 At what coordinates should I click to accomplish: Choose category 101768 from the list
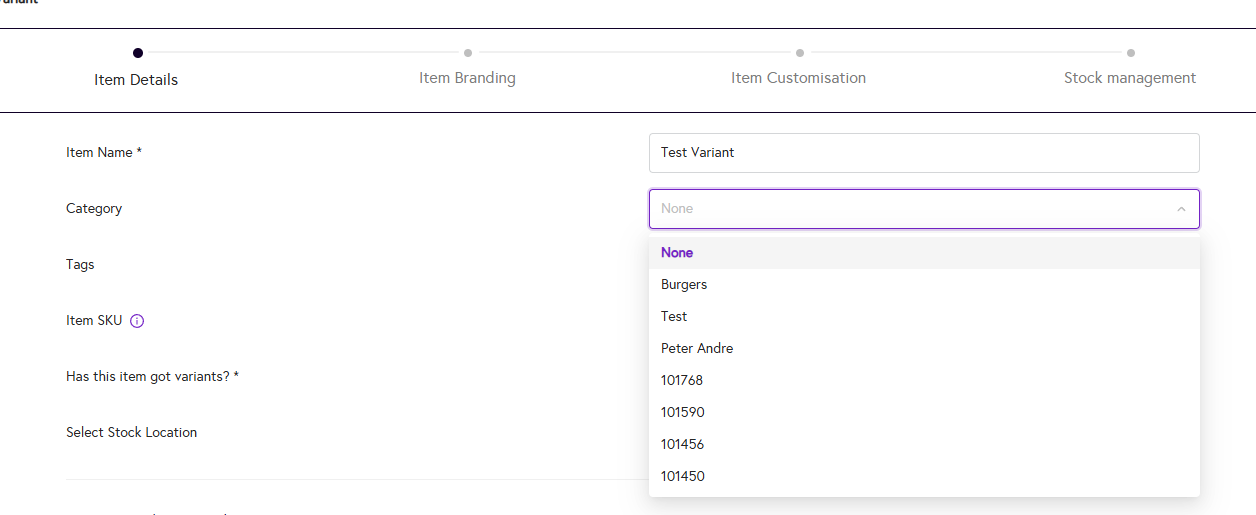pyautogui.click(x=682, y=381)
